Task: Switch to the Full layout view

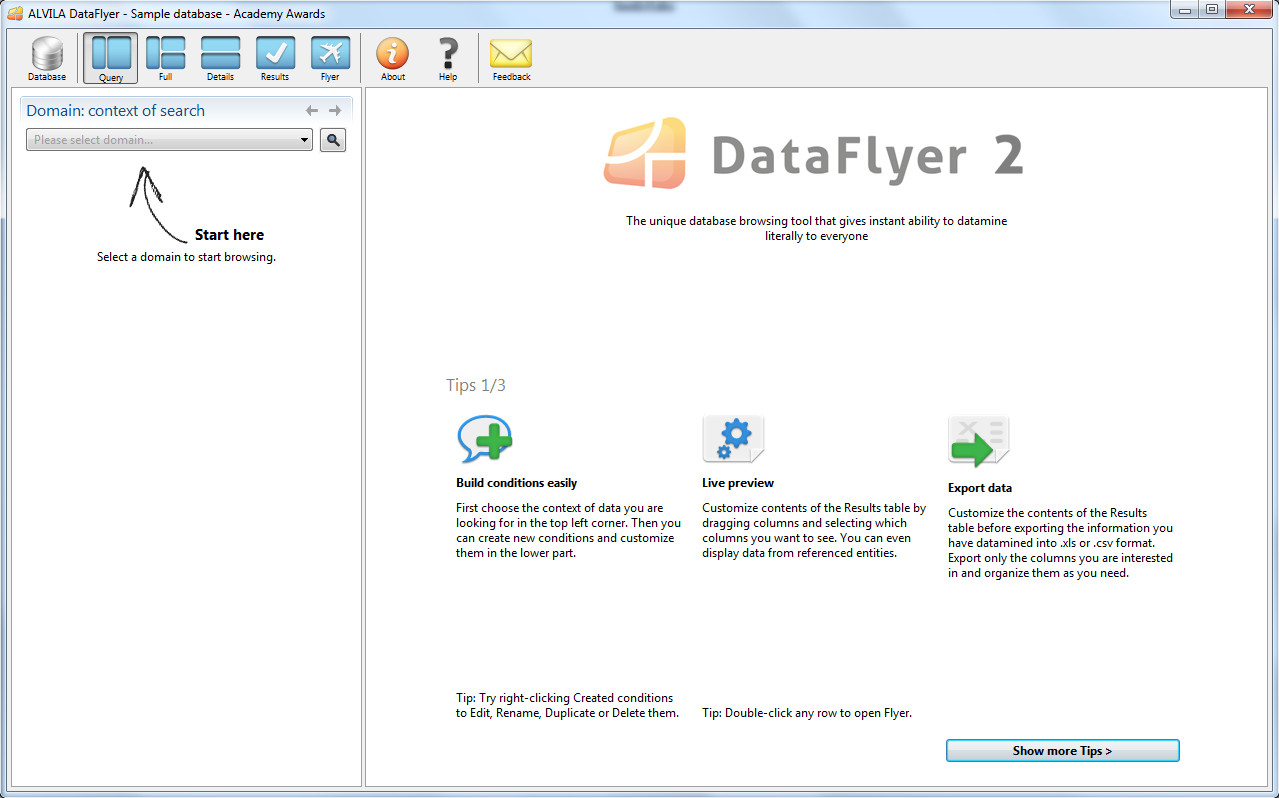Action: click(x=166, y=59)
